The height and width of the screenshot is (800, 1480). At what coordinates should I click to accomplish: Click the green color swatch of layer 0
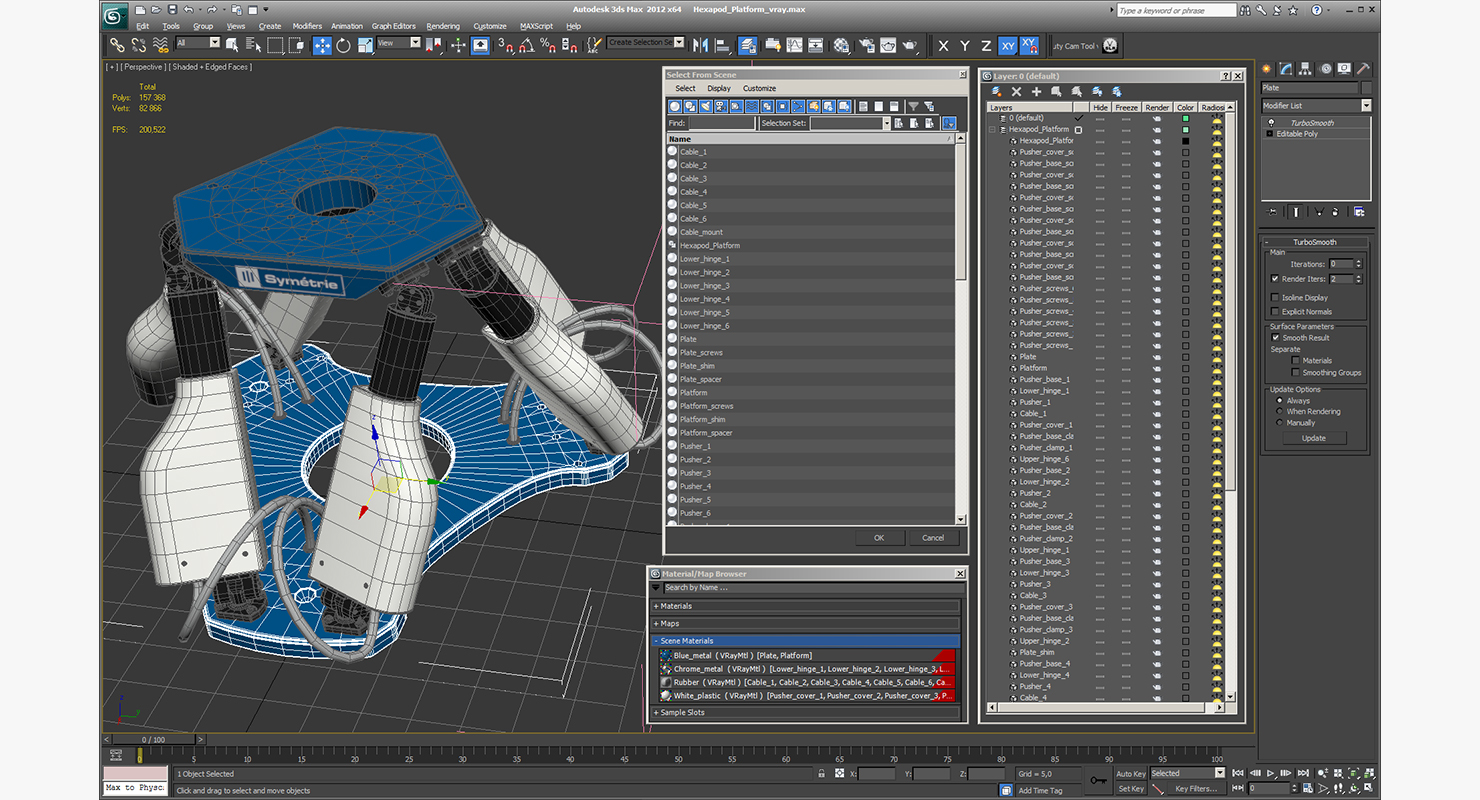(1186, 118)
